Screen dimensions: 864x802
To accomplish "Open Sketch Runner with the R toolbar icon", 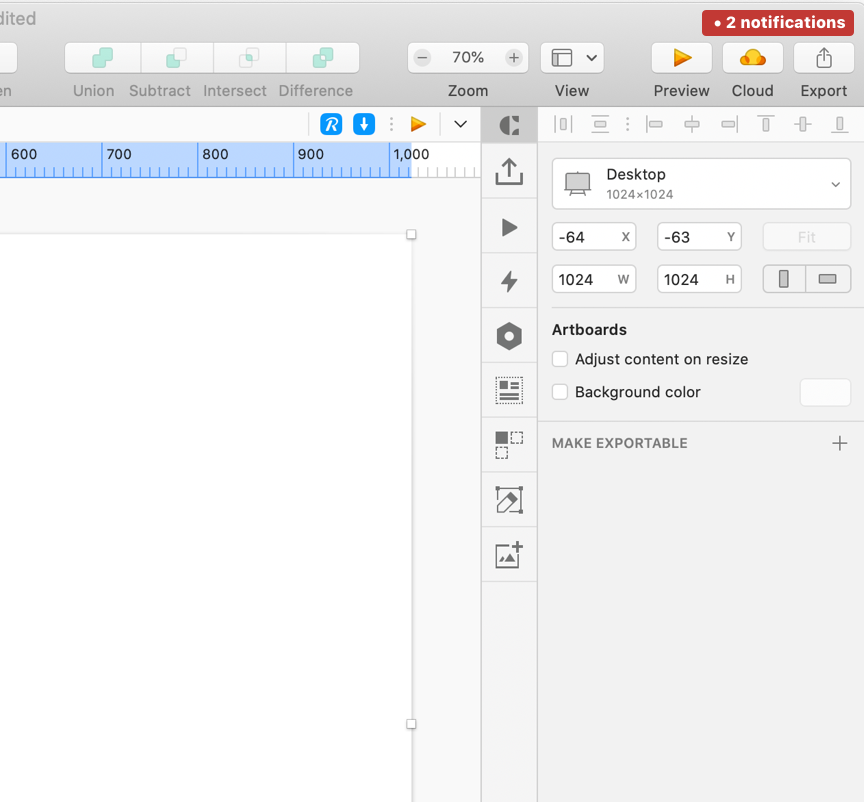I will (333, 124).
